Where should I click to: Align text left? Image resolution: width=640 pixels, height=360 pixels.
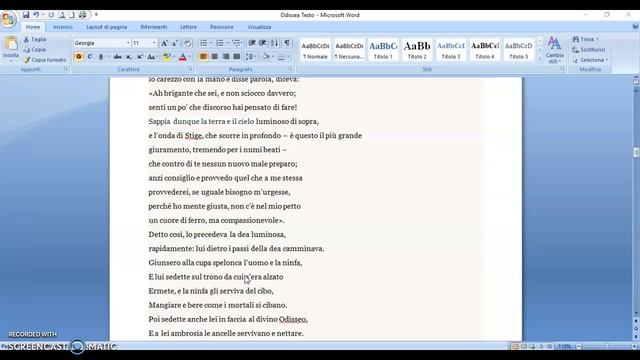coord(203,57)
